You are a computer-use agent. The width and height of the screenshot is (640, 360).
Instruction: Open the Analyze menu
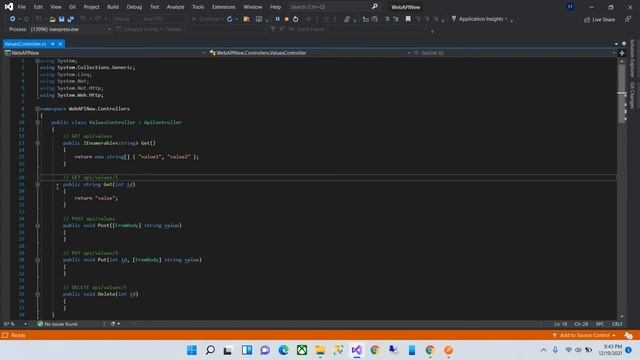click(x=176, y=7)
